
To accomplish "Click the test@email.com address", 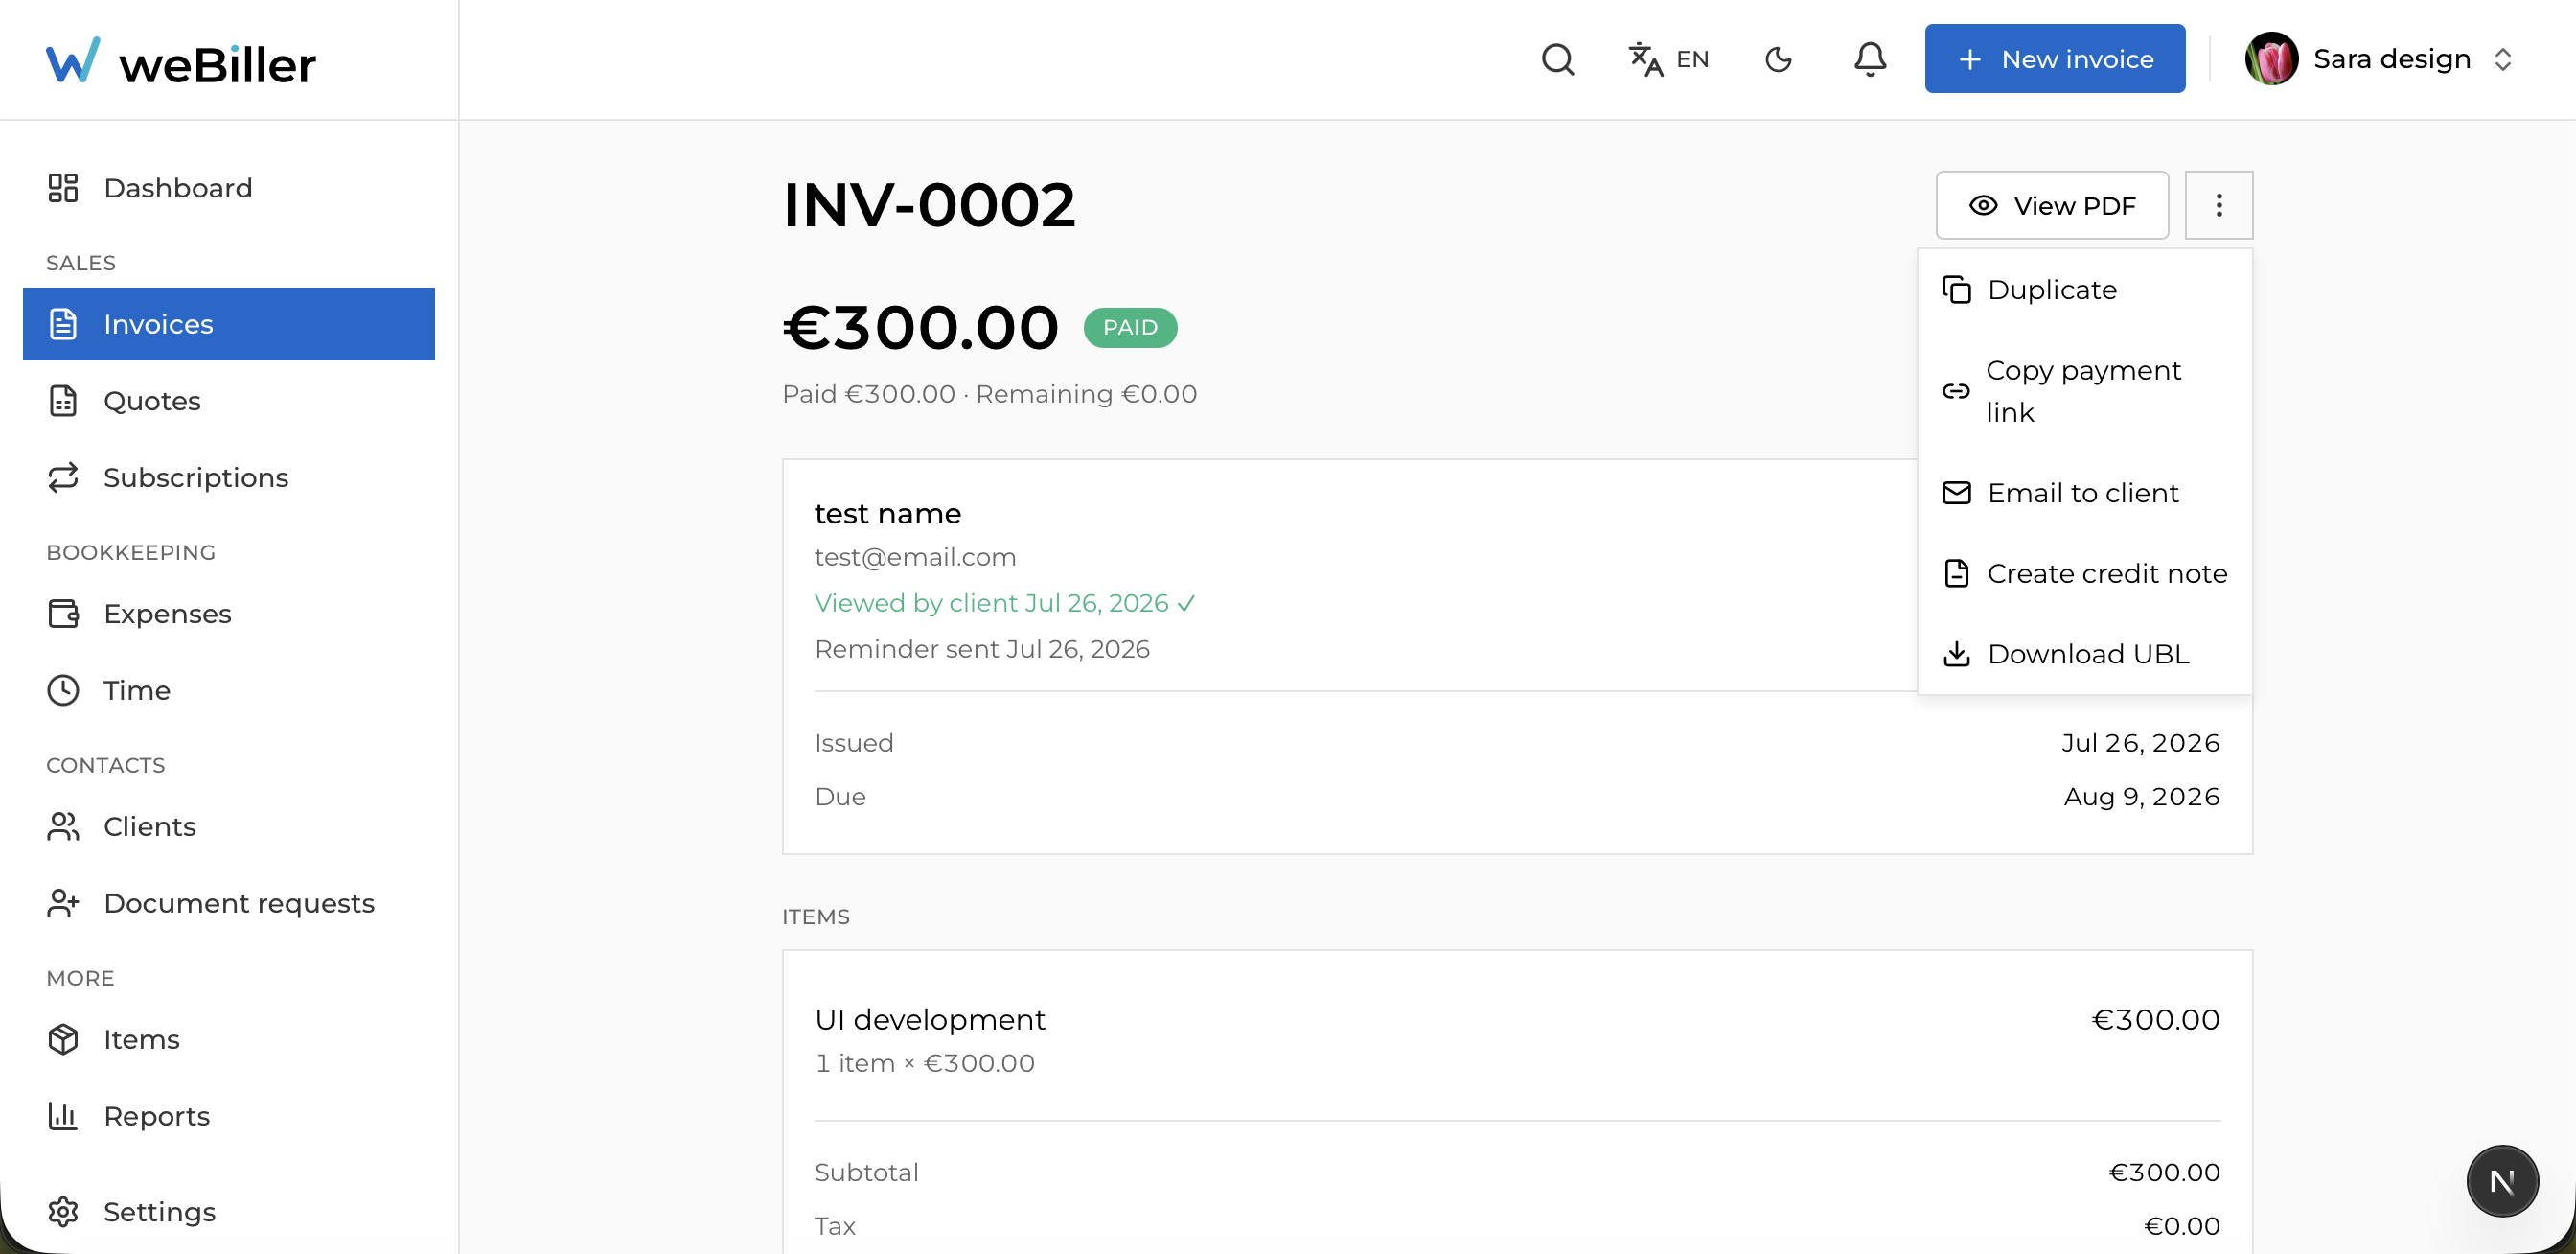I will coord(915,557).
